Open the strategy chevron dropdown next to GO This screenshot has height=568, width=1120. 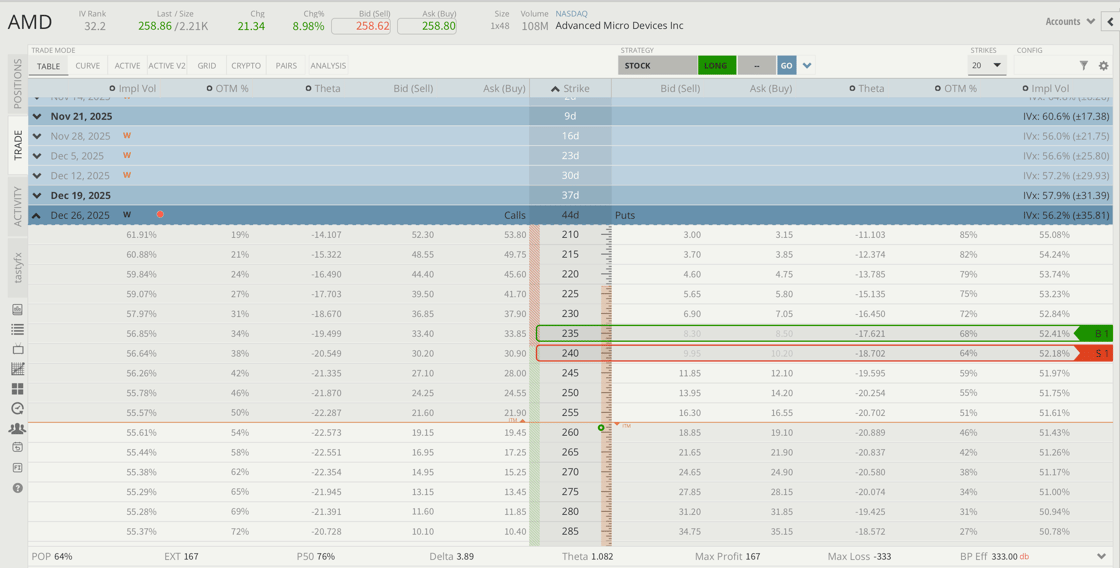coord(807,66)
